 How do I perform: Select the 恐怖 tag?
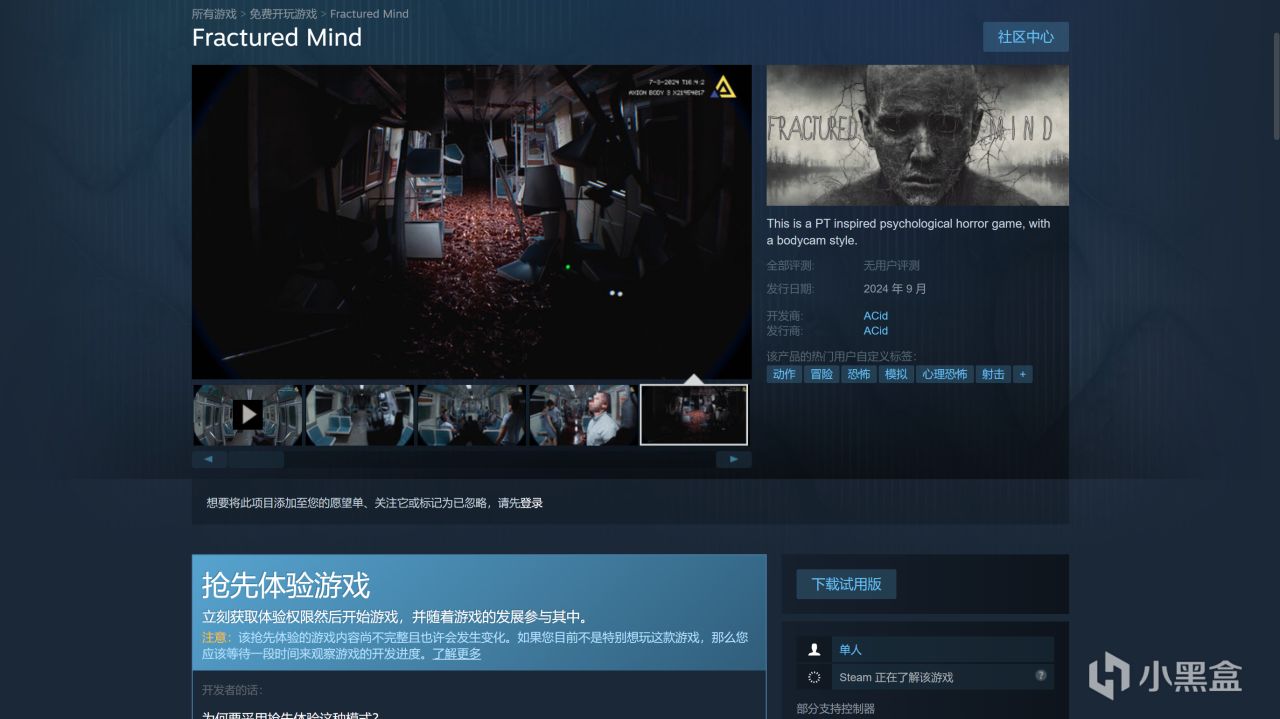click(859, 374)
